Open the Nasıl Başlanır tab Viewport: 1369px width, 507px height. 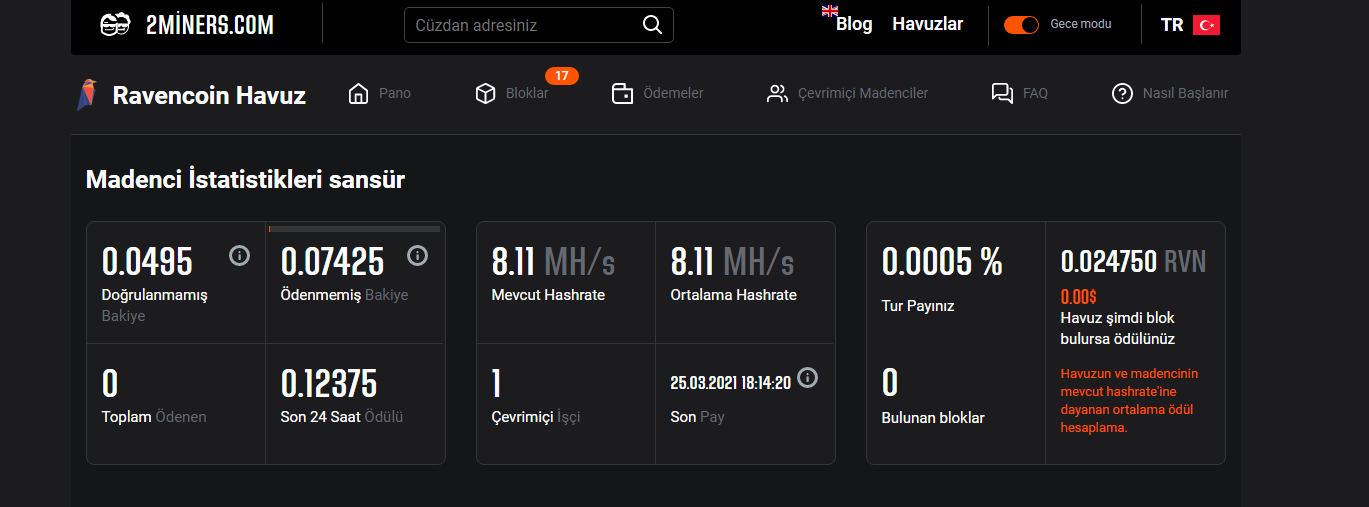click(1170, 94)
